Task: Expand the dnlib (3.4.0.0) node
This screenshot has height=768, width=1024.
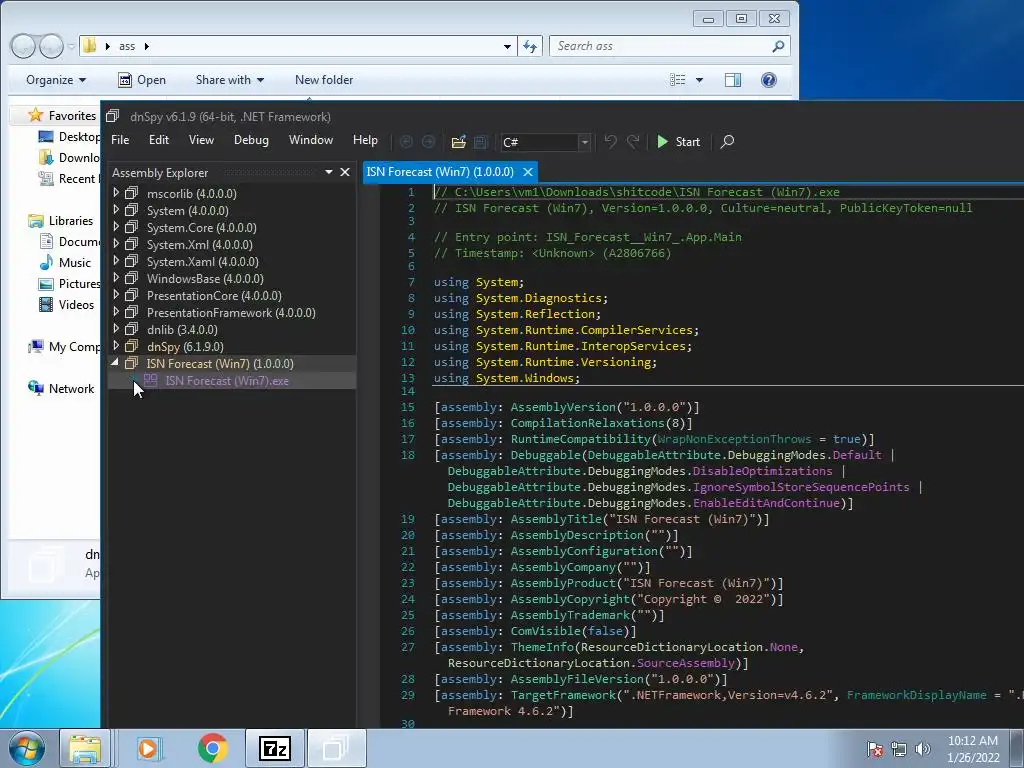Action: coord(116,328)
